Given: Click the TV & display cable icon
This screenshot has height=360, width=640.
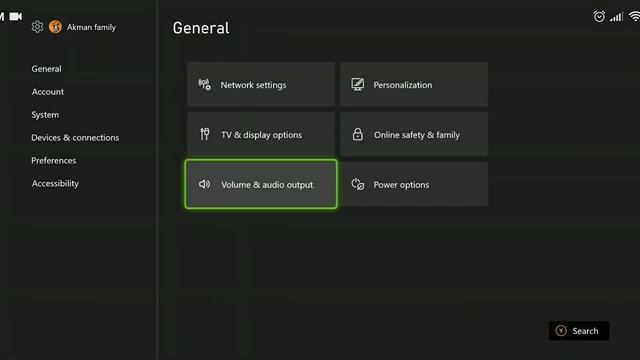Looking at the screenshot, I should (x=205, y=134).
